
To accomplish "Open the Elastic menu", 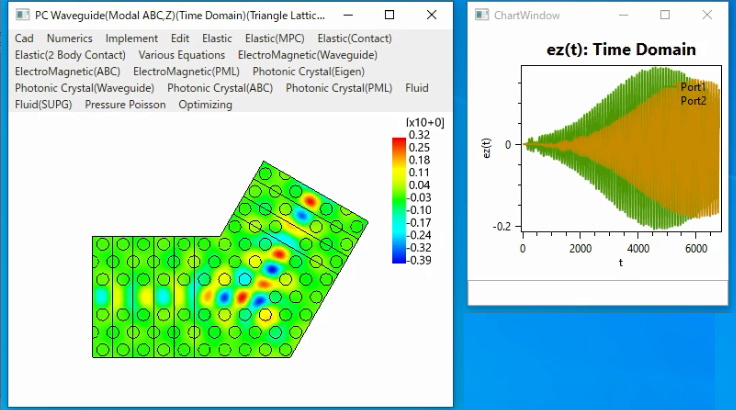I will click(217, 39).
